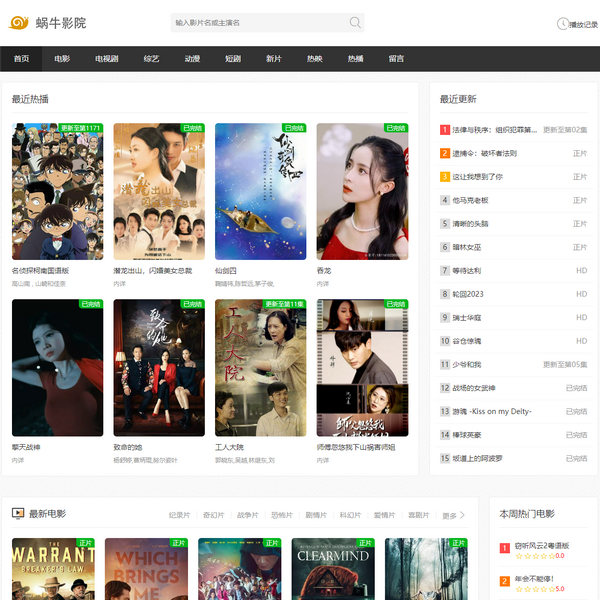This screenshot has height=600, width=600.
Task: Click the snail logo icon
Action: coord(19,22)
